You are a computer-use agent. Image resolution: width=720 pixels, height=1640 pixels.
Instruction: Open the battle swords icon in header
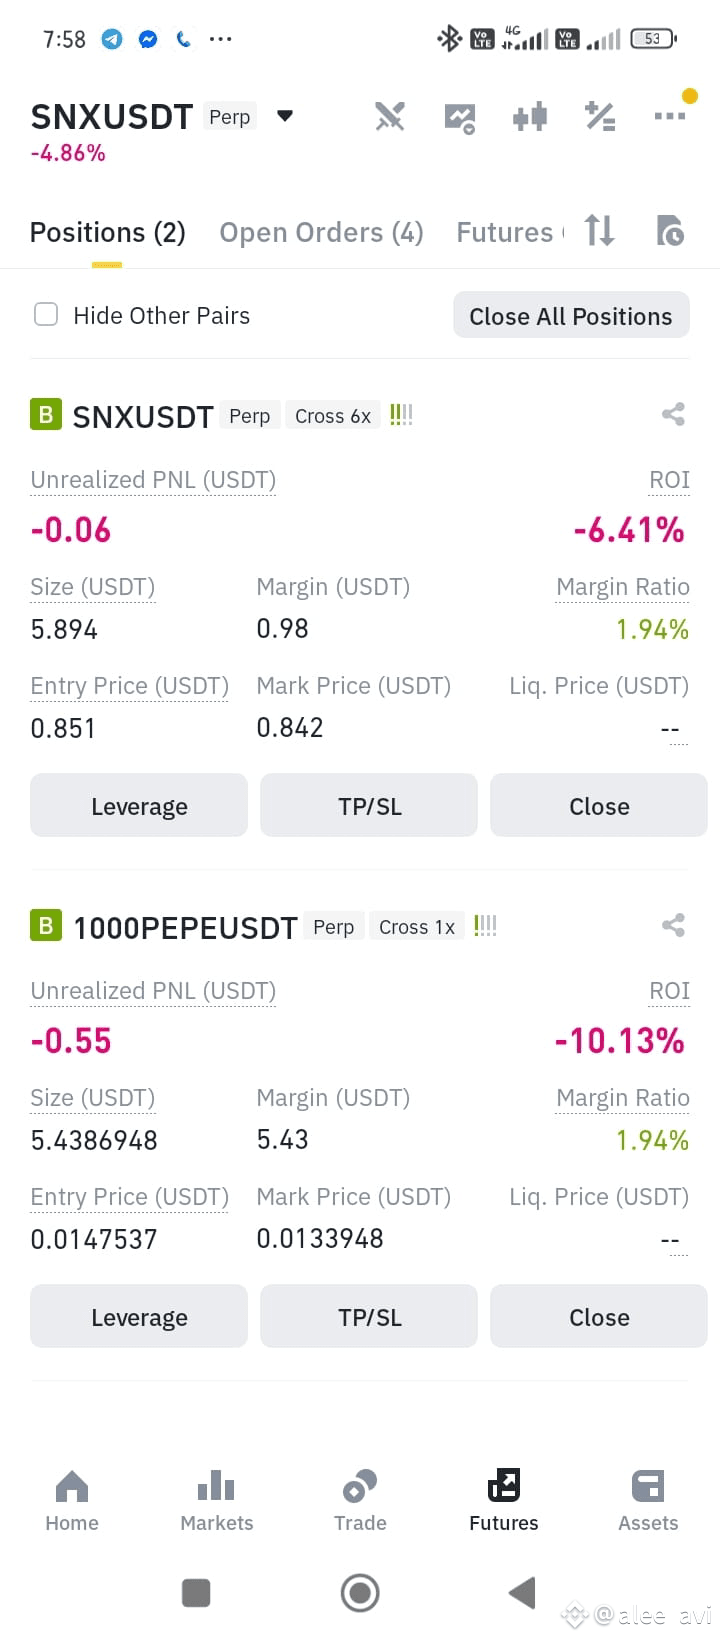[x=390, y=117]
